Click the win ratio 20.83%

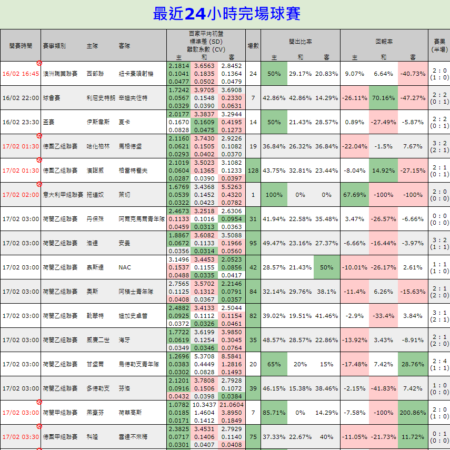327,74
